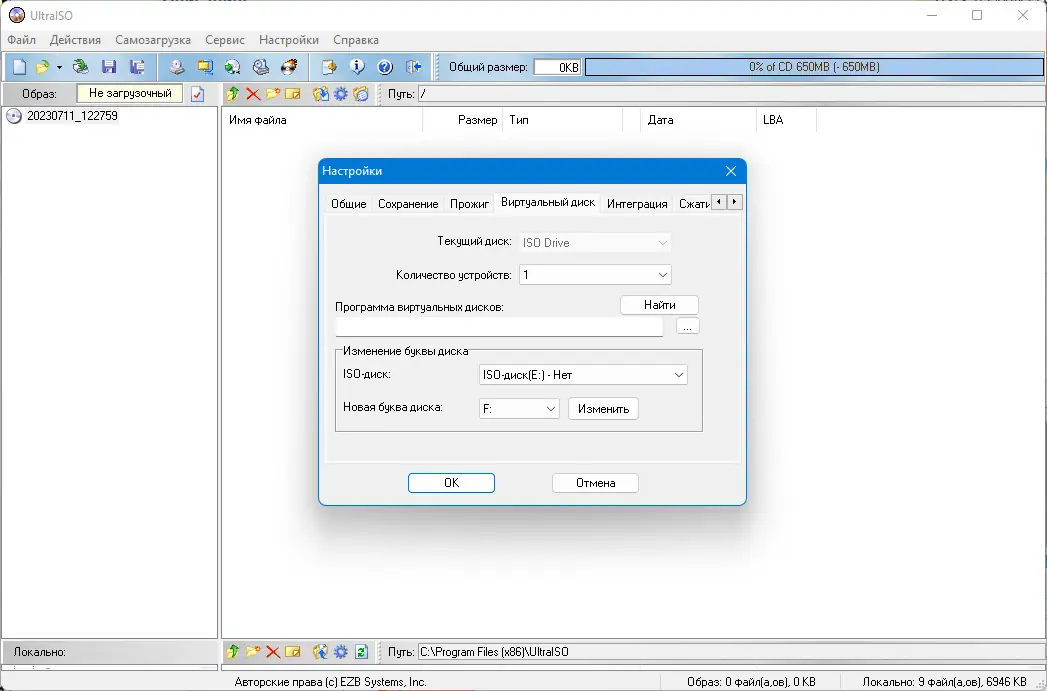Click the local Путь field with C:\Program Files
1047x691 pixels.
731,652
